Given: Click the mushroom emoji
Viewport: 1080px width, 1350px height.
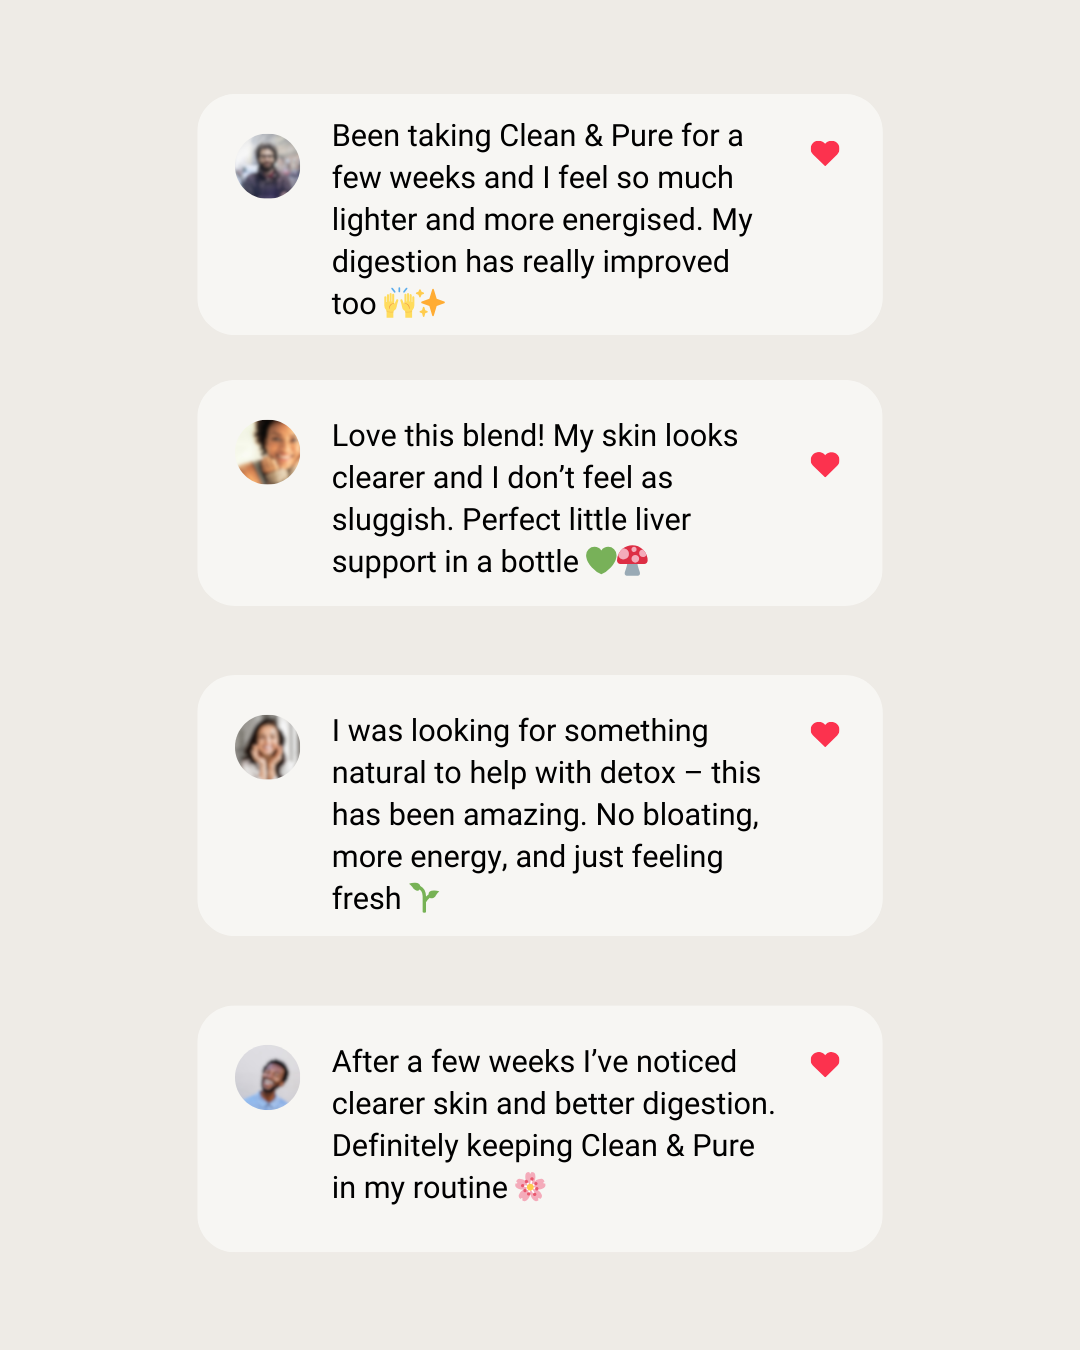Looking at the screenshot, I should coord(632,560).
